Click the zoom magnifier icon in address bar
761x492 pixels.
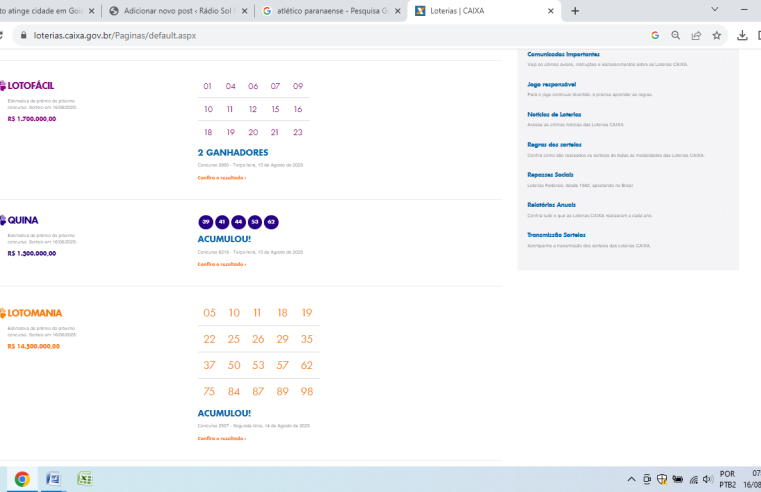point(676,35)
